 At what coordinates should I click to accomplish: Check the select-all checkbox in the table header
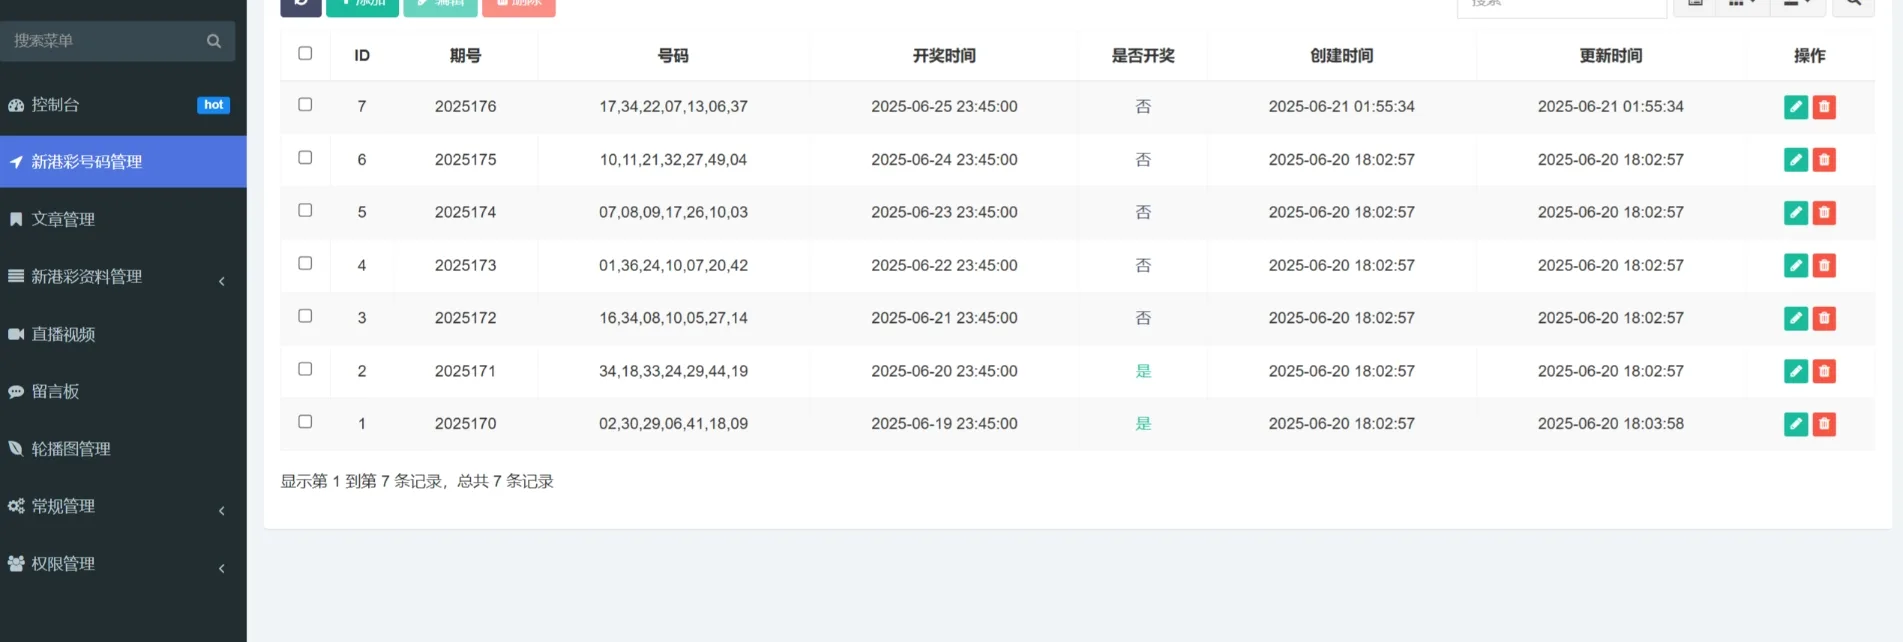coord(305,54)
